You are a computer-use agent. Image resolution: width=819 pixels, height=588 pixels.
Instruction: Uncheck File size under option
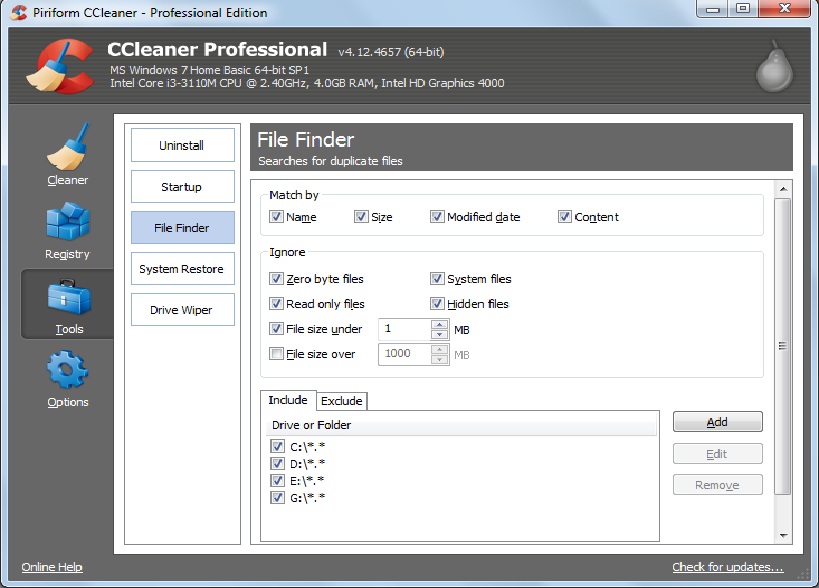[x=276, y=328]
